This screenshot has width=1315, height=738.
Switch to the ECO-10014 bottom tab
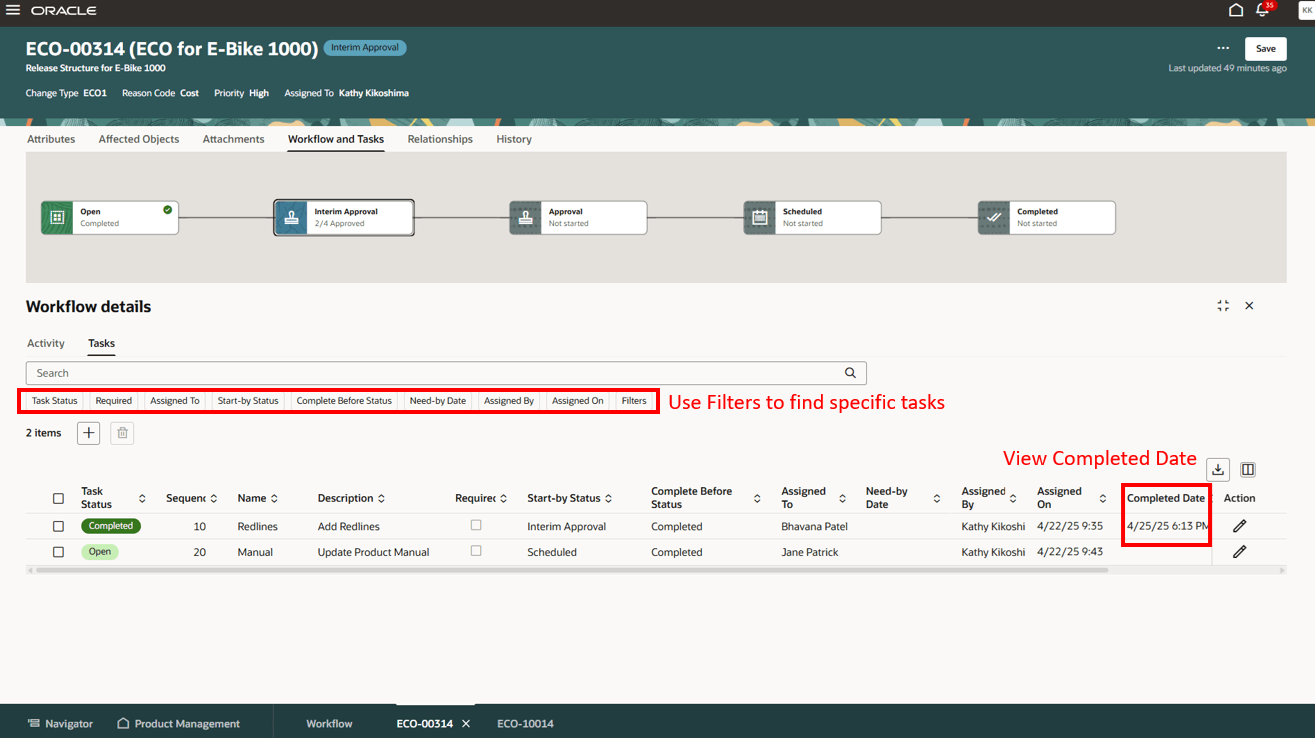point(525,724)
